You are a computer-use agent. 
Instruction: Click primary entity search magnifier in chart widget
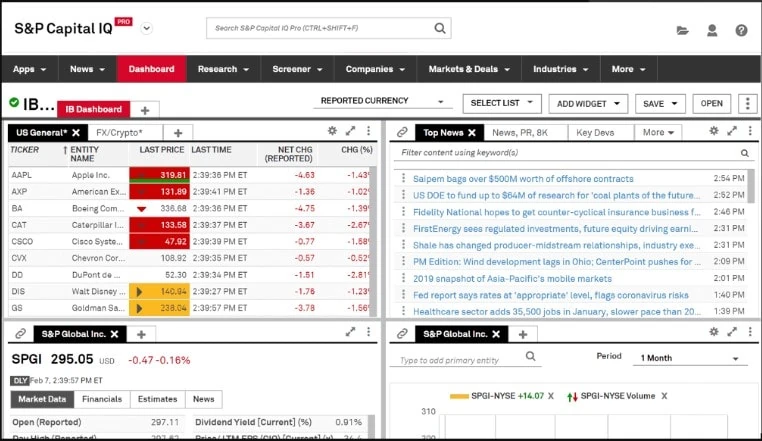[x=531, y=356]
